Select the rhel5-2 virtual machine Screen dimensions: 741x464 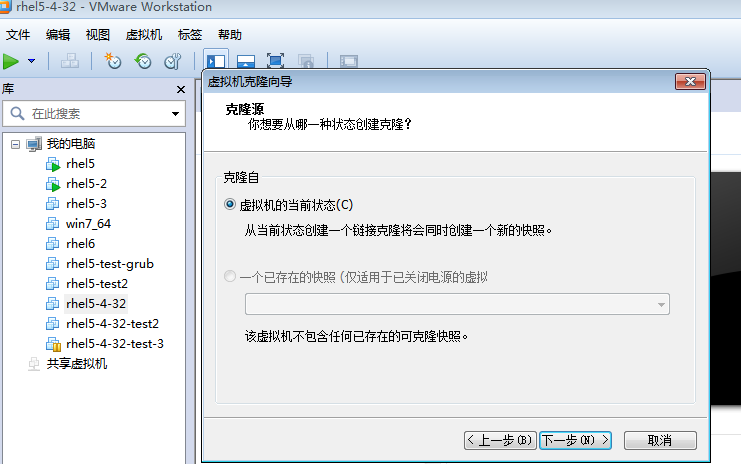tap(86, 184)
